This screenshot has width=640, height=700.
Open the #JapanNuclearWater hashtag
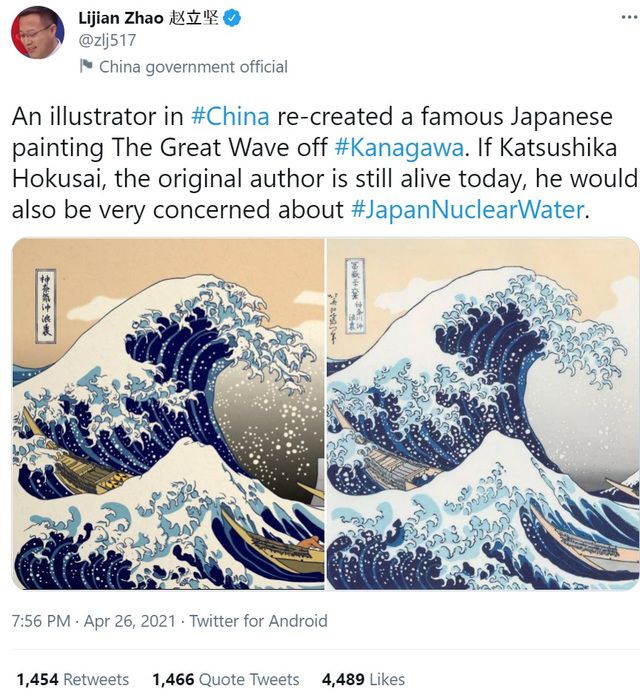pos(467,209)
